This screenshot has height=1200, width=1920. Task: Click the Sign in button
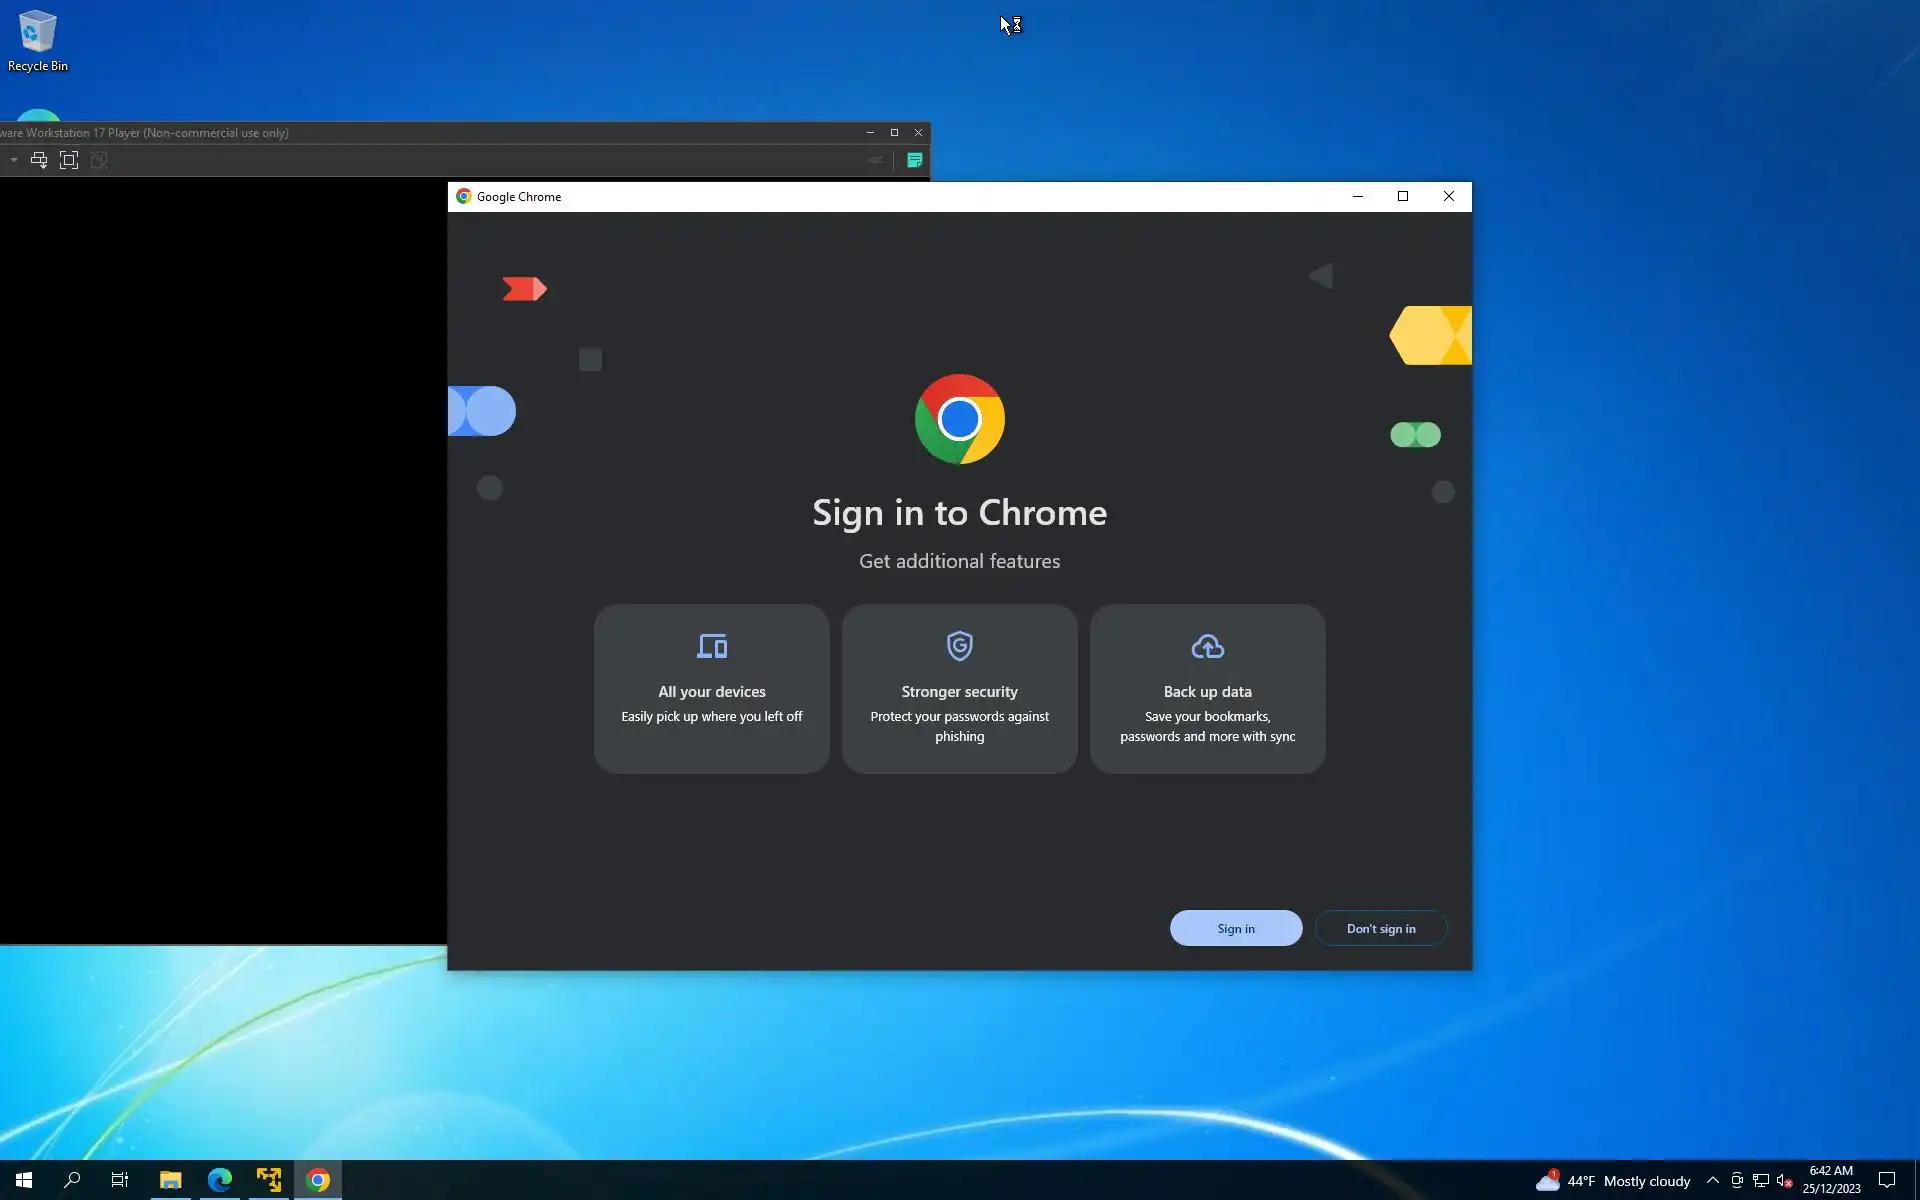click(x=1235, y=928)
